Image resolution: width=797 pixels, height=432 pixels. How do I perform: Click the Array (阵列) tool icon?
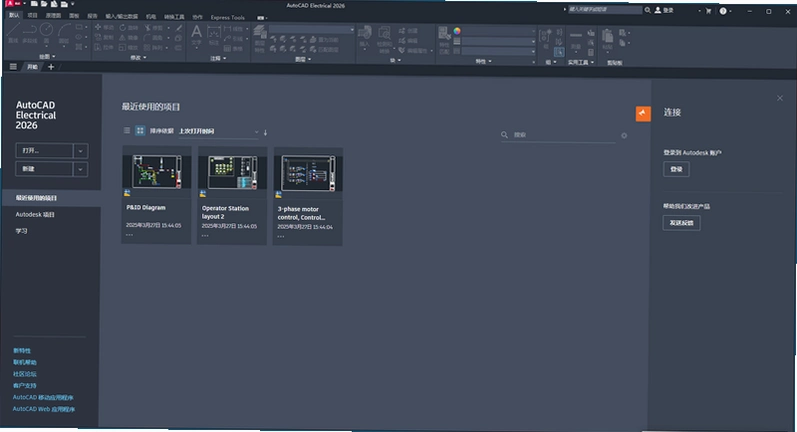pos(147,47)
